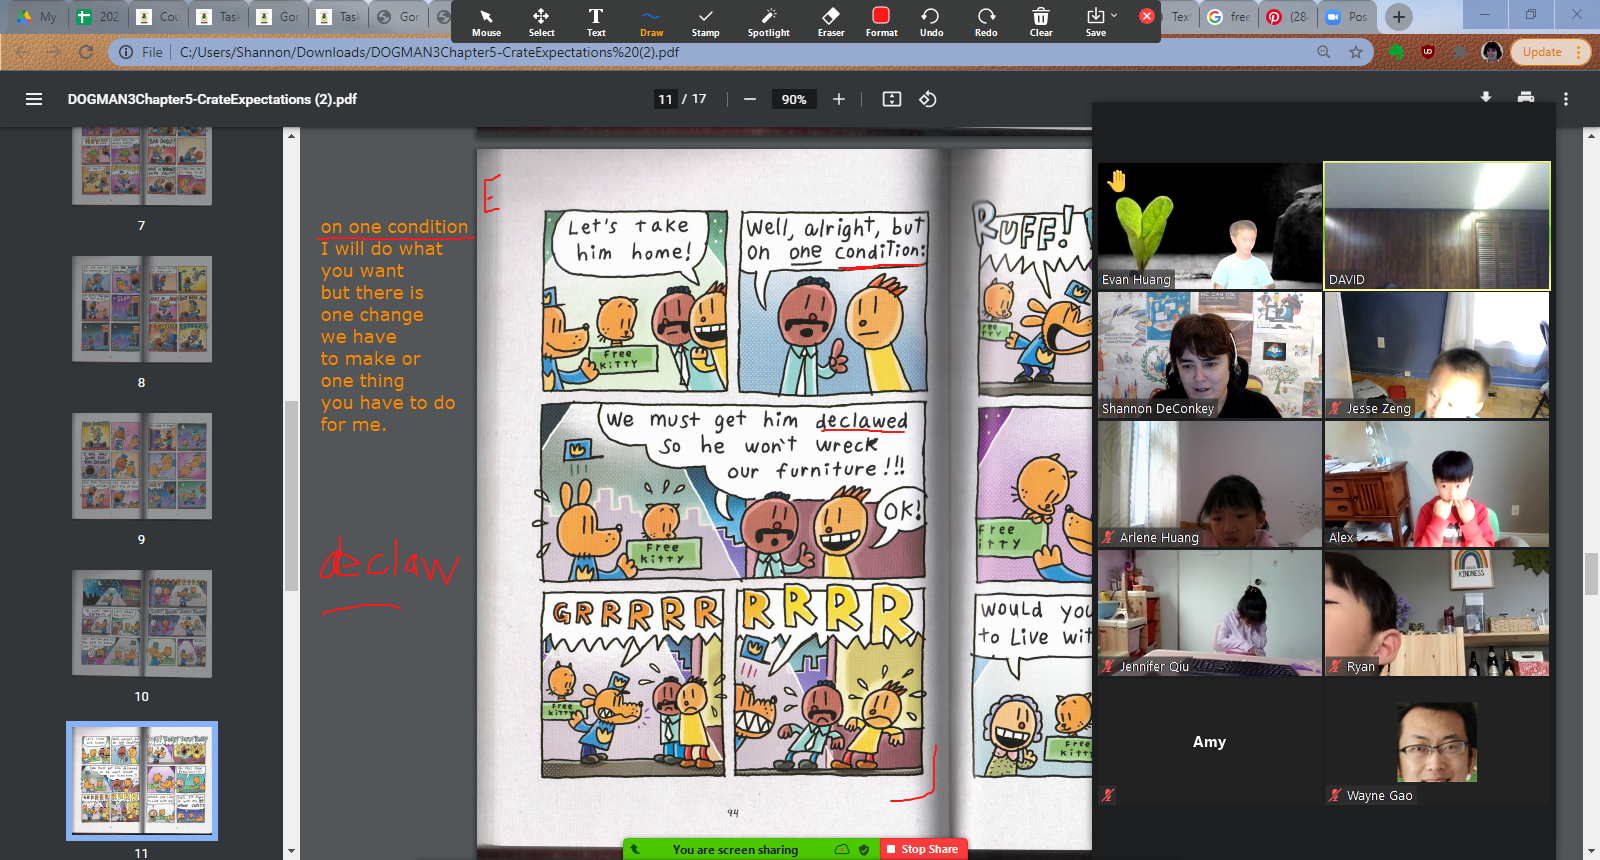Click the thumbnail panel scroll-down arrow
Screen dimensions: 1600x860
click(x=291, y=851)
